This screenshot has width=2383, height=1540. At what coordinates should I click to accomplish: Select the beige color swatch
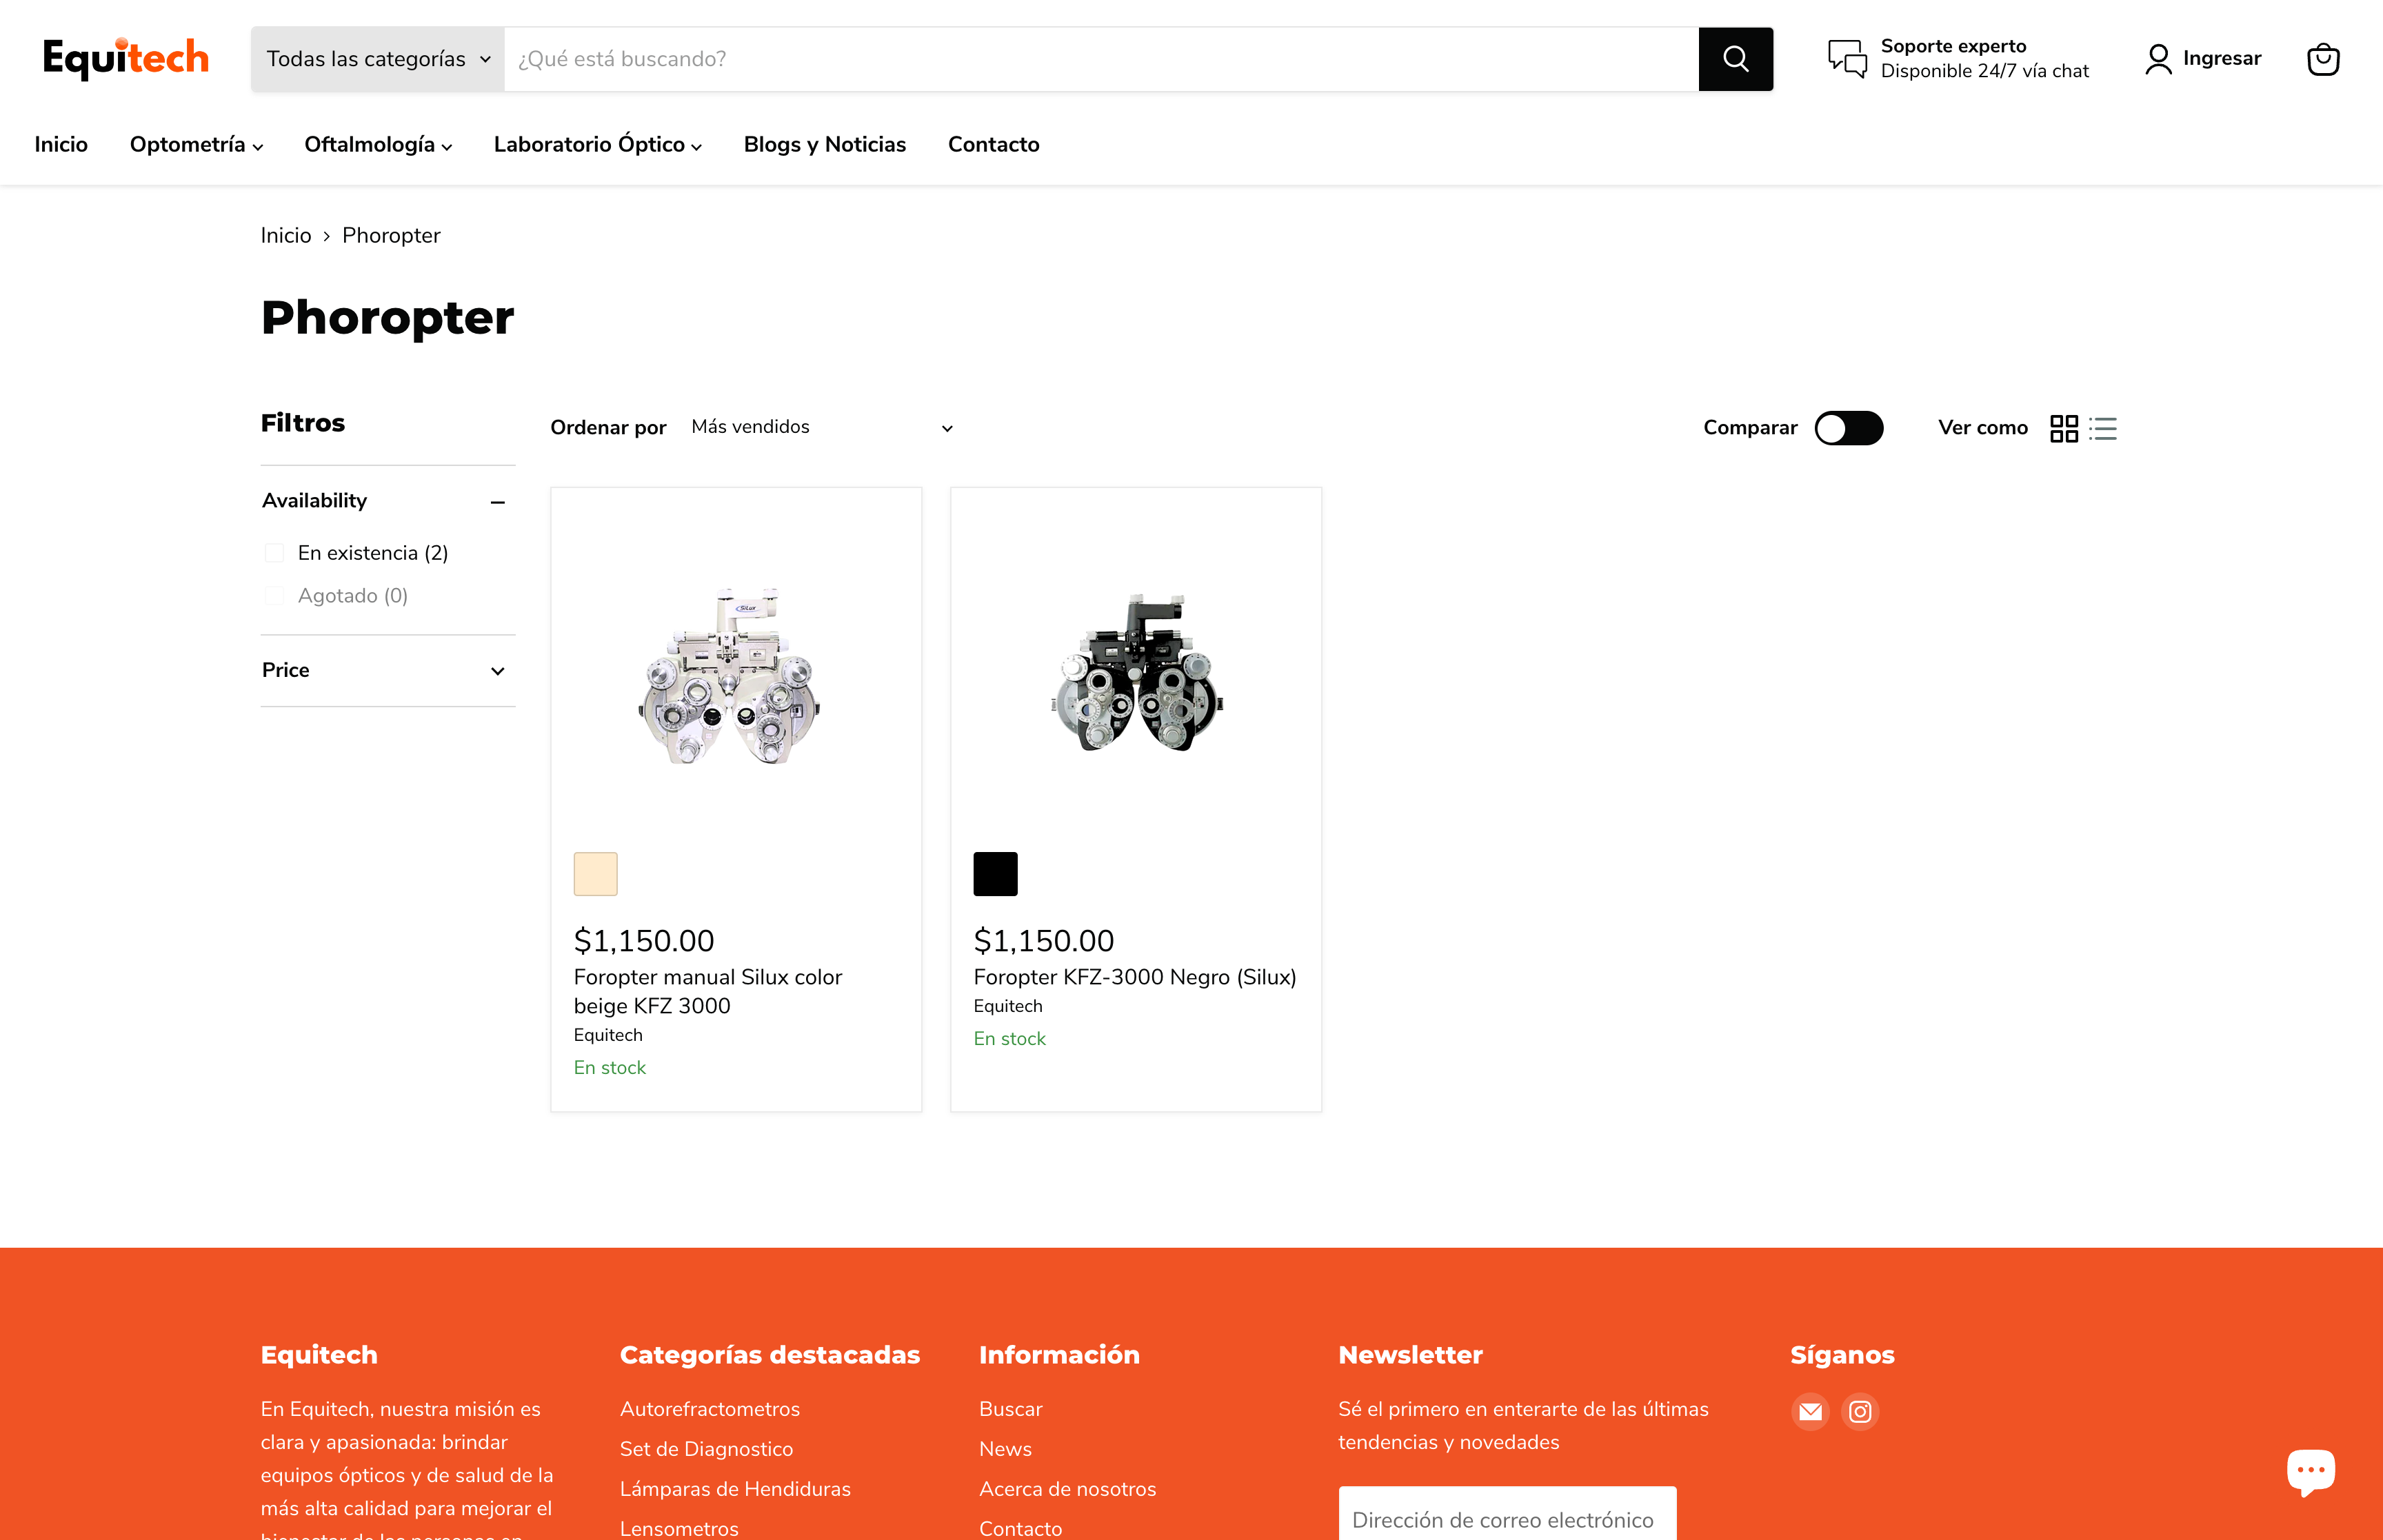tap(595, 873)
